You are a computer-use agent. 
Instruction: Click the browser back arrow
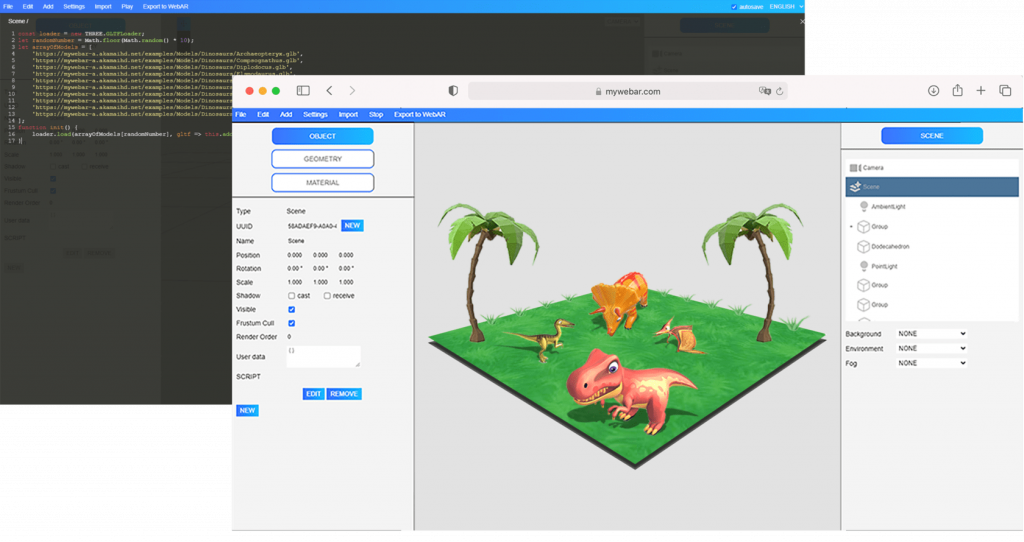coord(329,91)
